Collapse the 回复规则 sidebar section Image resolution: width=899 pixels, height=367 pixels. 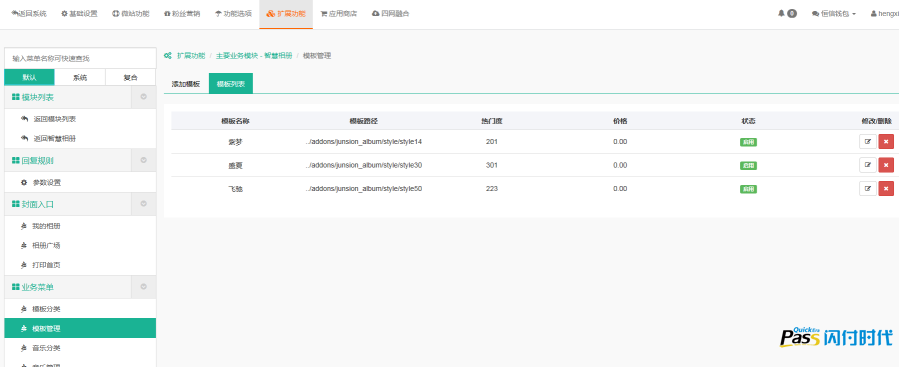(x=143, y=160)
